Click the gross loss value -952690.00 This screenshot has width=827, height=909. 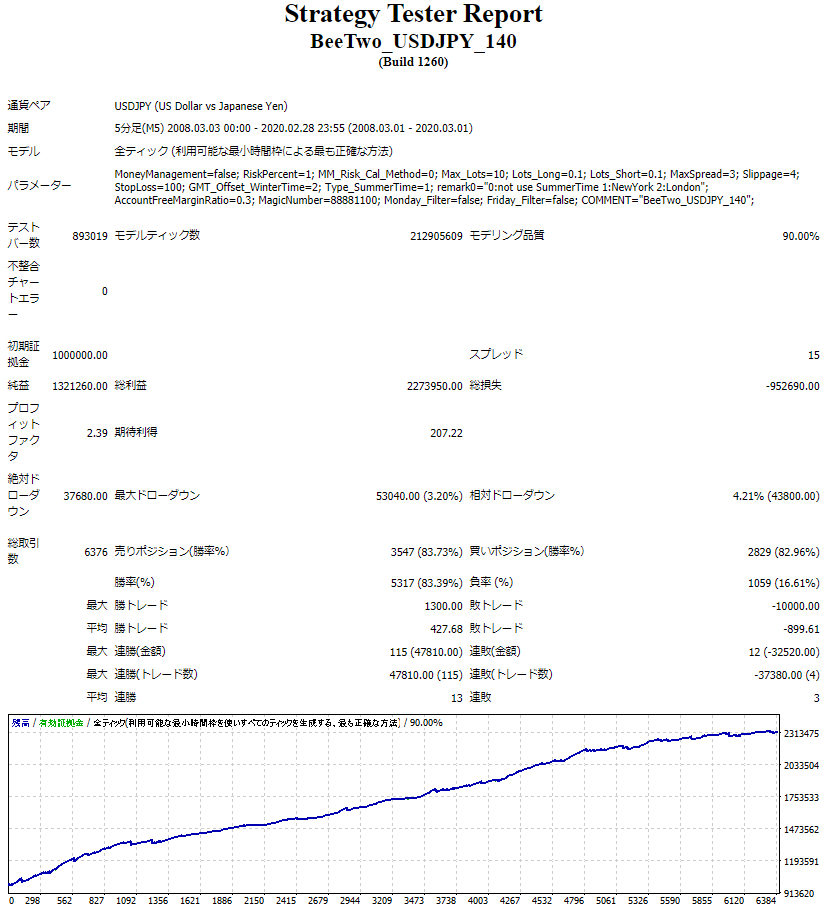click(x=792, y=386)
